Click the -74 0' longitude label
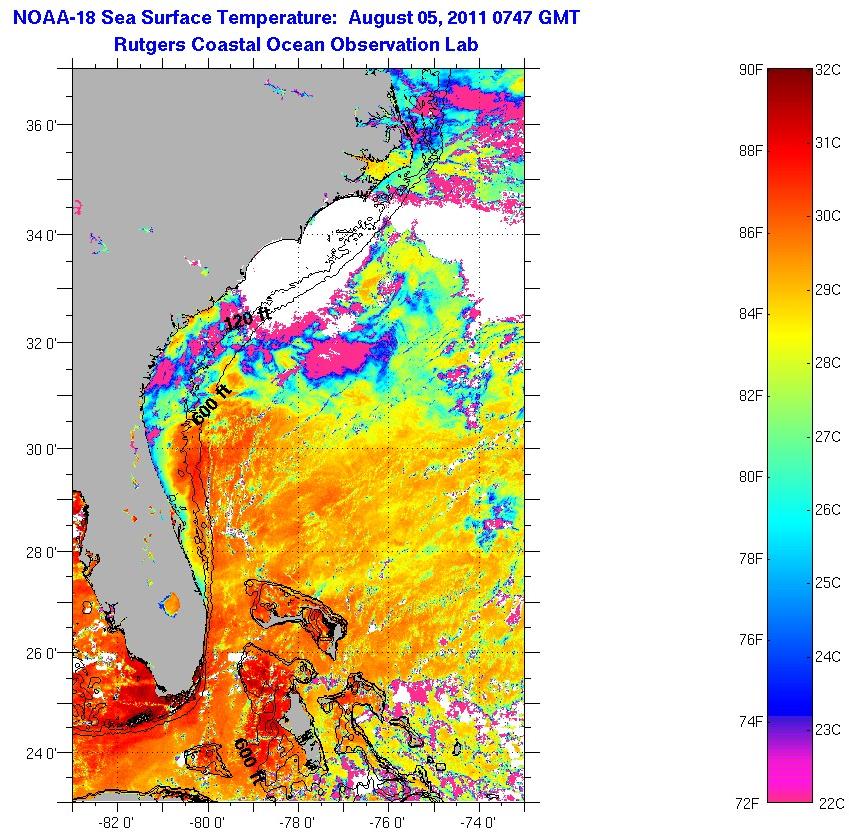The height and width of the screenshot is (832, 849). (478, 822)
